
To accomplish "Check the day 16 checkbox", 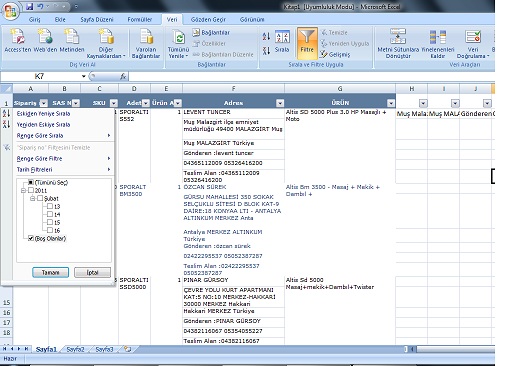I will click(50, 230).
